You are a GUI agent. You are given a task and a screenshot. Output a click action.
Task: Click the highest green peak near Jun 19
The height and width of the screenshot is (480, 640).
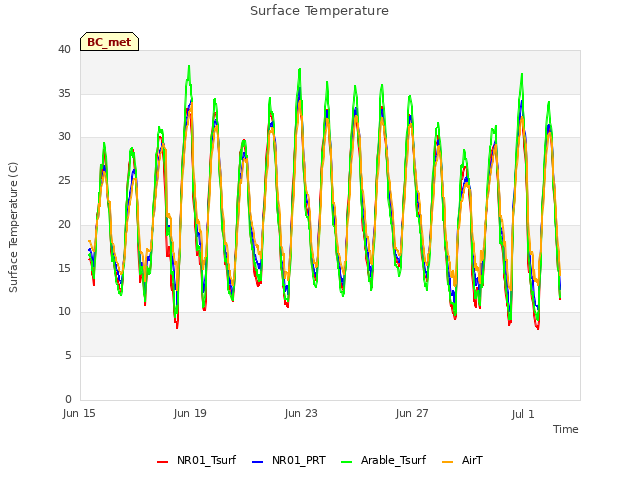click(x=189, y=67)
